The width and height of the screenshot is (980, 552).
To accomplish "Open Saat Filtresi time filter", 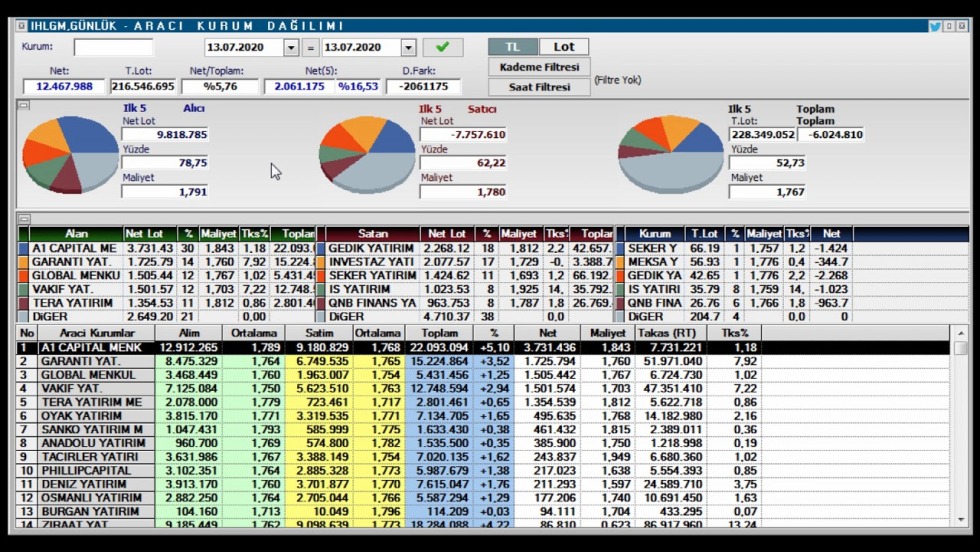I will tap(539, 87).
